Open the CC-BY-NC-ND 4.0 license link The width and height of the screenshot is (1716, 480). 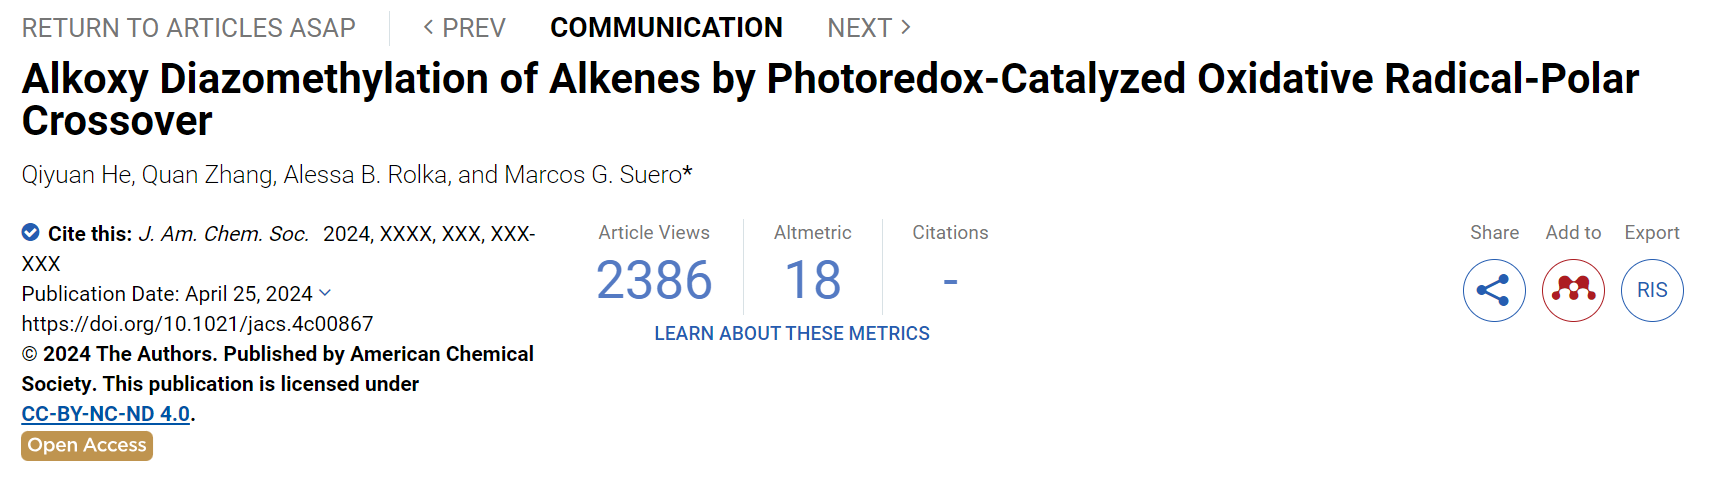[x=106, y=414]
